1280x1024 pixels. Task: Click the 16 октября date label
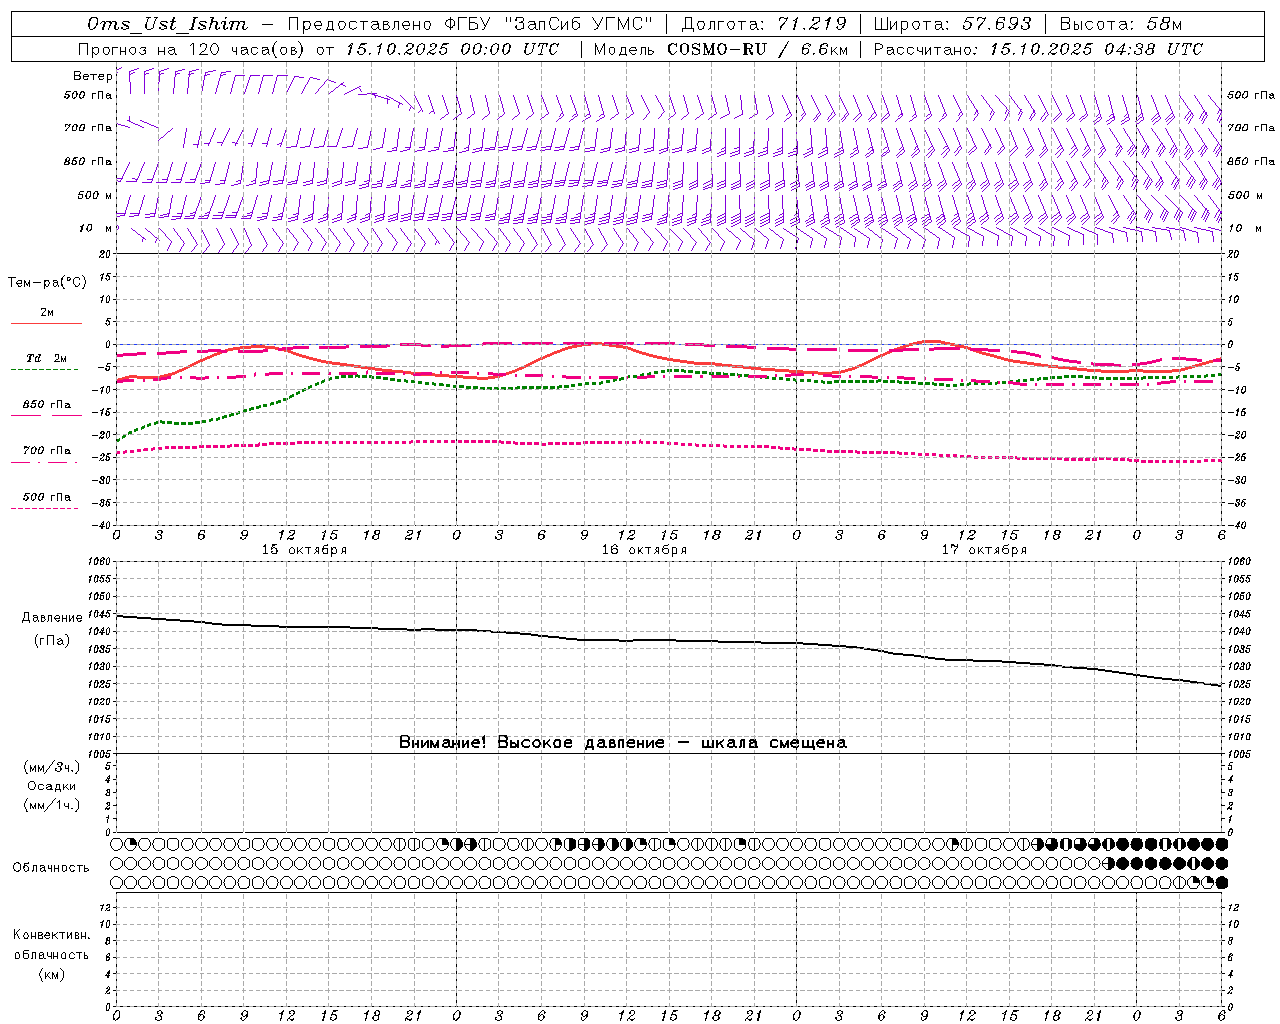(x=644, y=550)
